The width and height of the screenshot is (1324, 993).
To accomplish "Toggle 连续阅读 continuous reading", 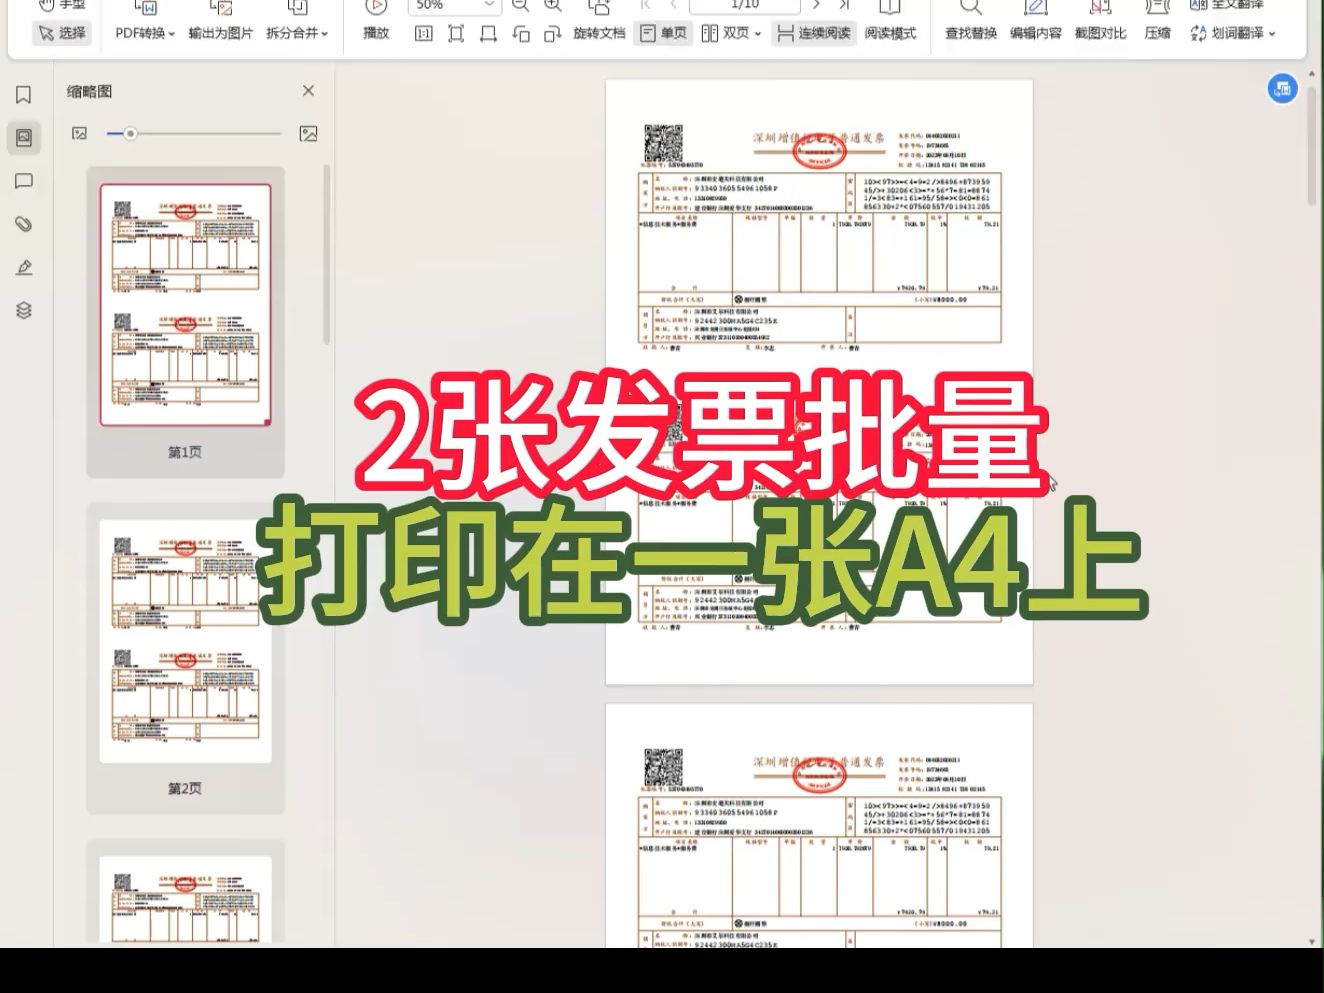I will (813, 33).
